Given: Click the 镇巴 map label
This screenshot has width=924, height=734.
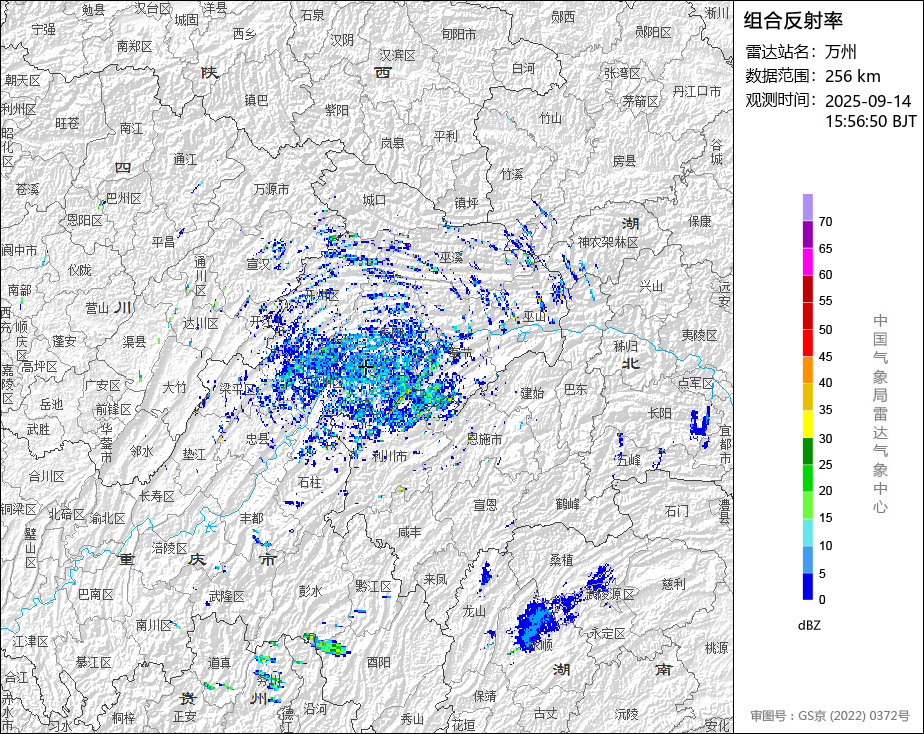Looking at the screenshot, I should point(256,100).
